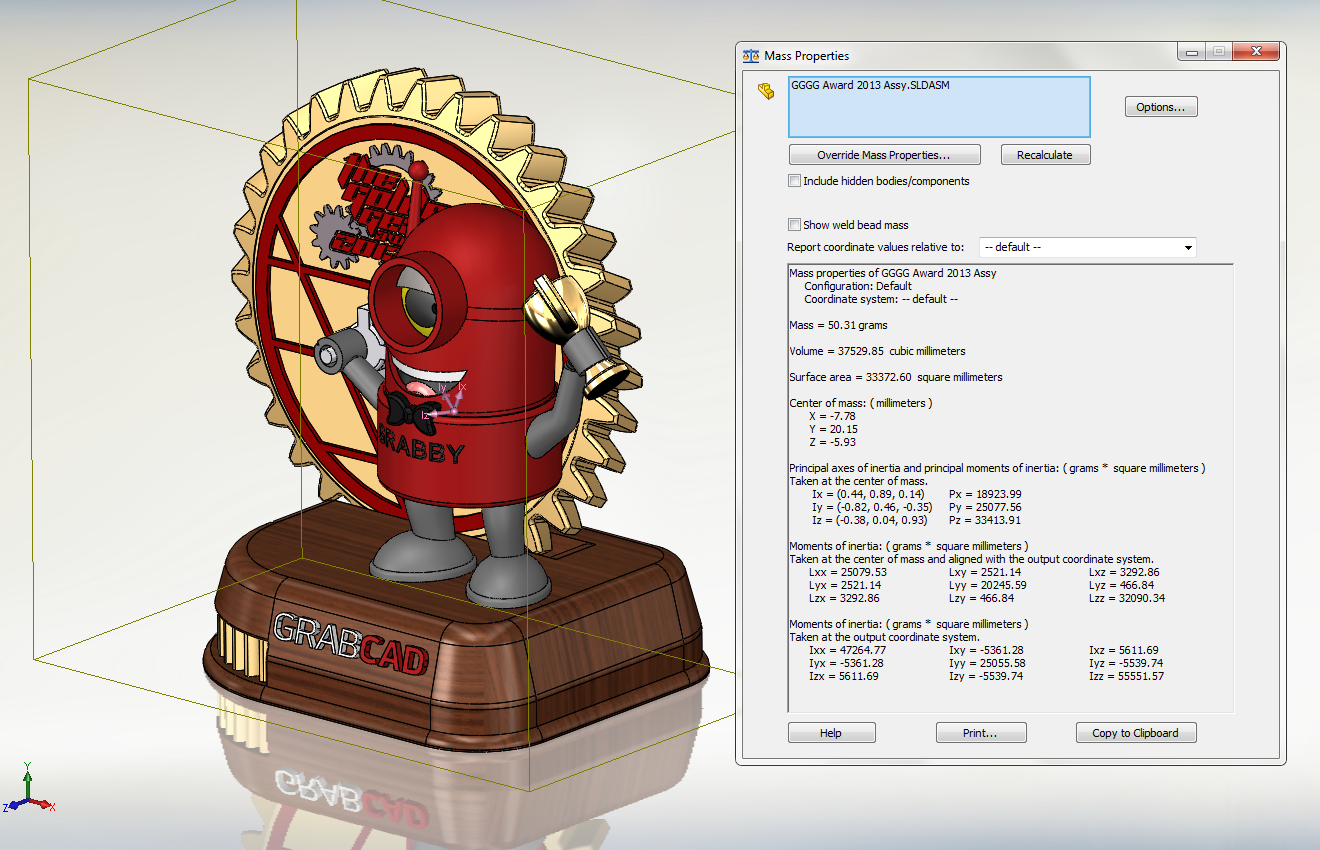
Task: Click the Ixz = 5611.69 value
Action: pos(1124,650)
